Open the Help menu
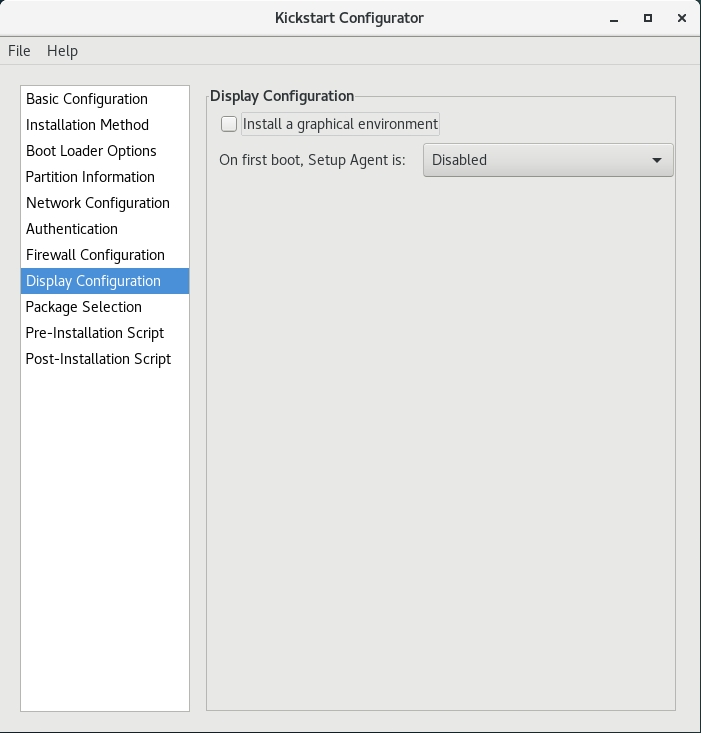 (62, 51)
